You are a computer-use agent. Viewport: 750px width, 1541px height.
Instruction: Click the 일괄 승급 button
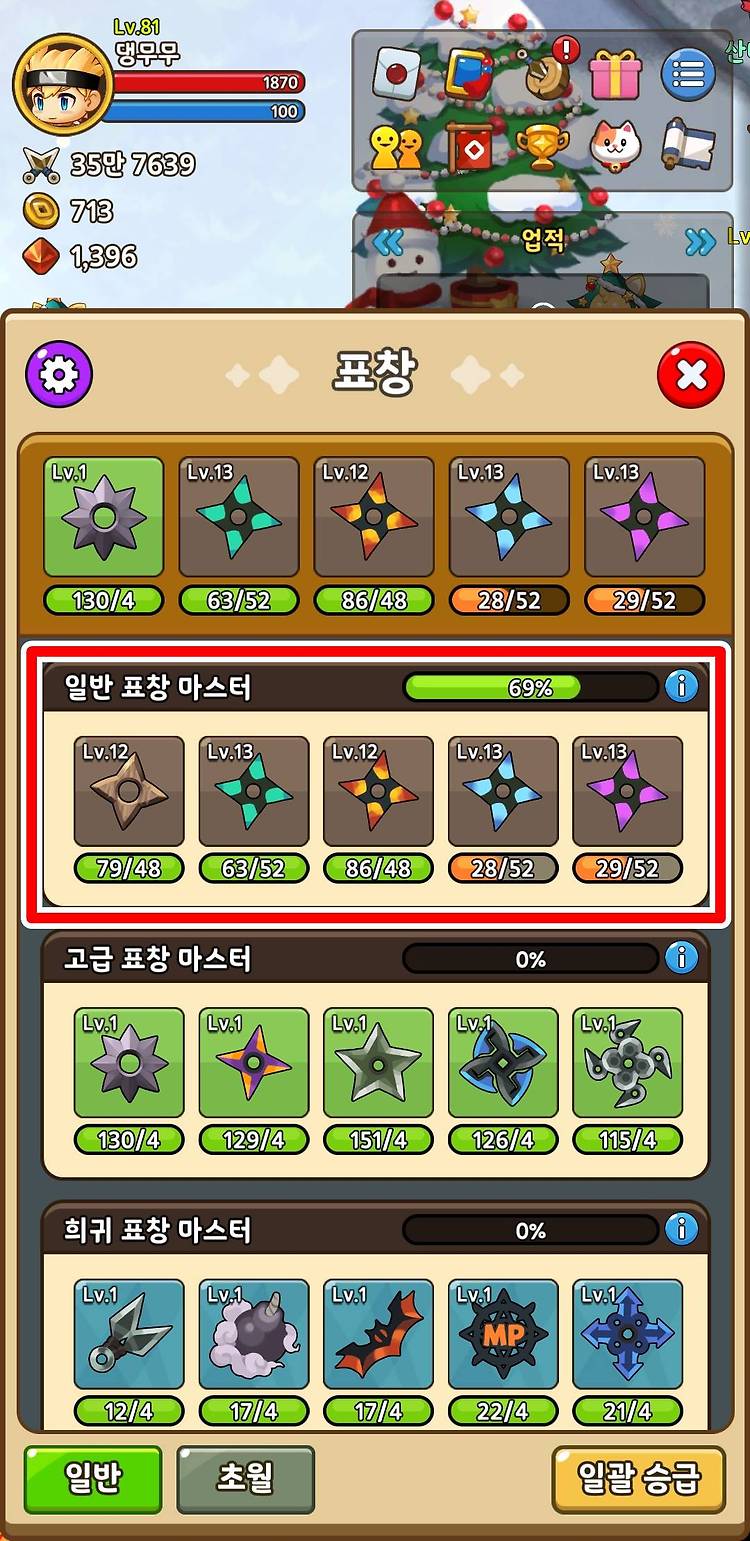[x=638, y=1479]
